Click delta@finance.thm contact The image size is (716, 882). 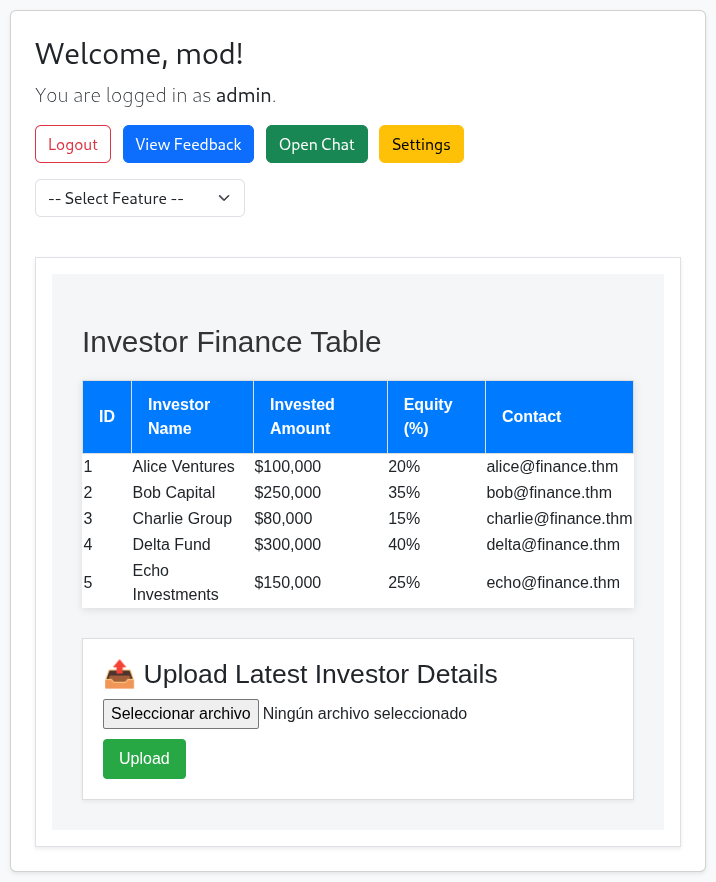553,544
